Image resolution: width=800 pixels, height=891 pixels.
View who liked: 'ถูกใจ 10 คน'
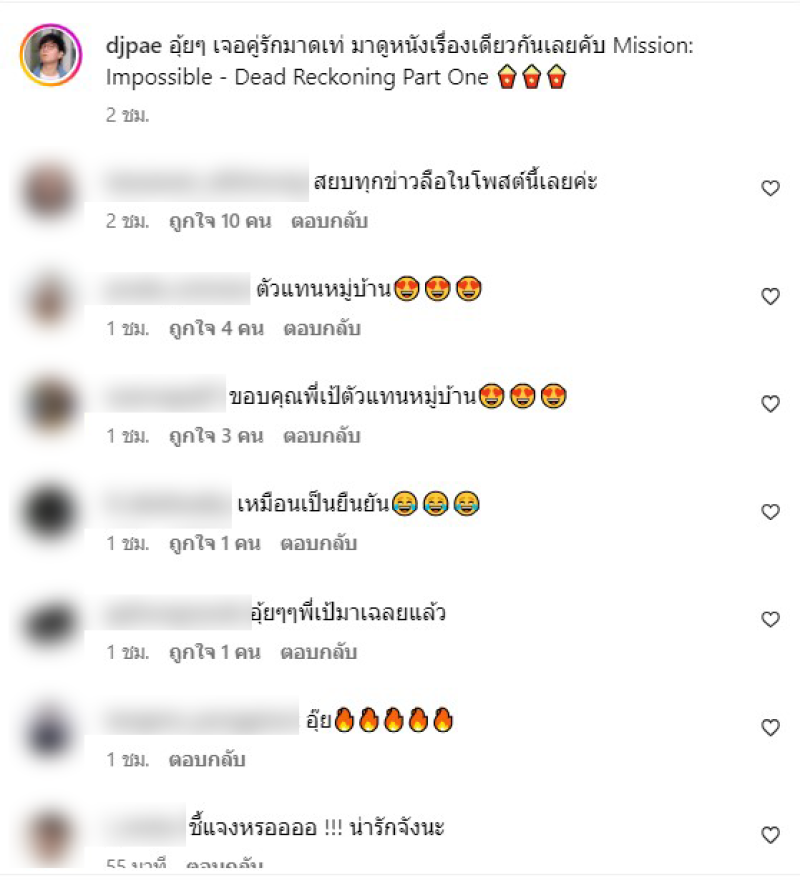[x=220, y=220]
